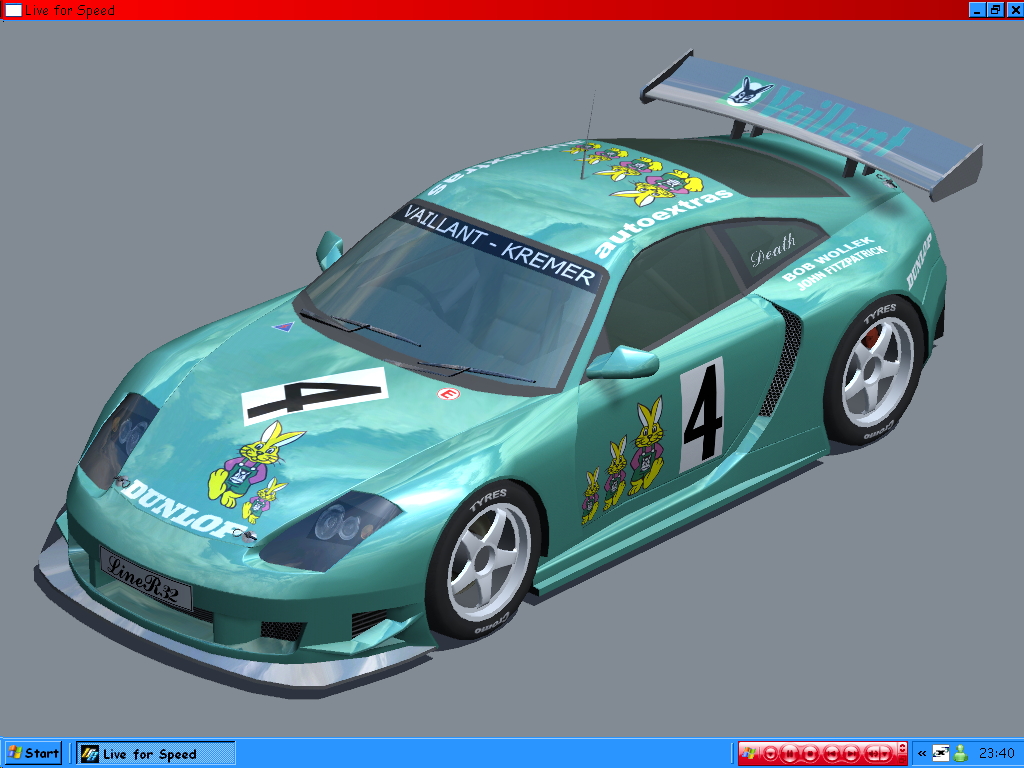Select Live for Speed taskbar button
The height and width of the screenshot is (768, 1024).
[155, 754]
